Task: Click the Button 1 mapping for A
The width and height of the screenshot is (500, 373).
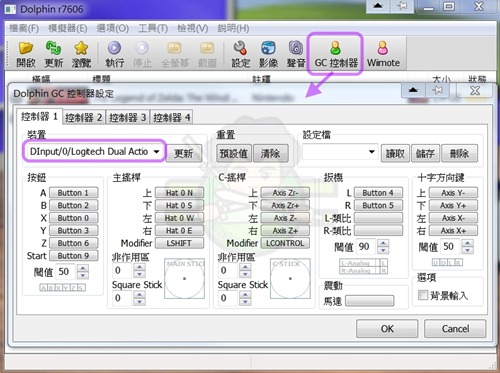Action: tap(74, 193)
